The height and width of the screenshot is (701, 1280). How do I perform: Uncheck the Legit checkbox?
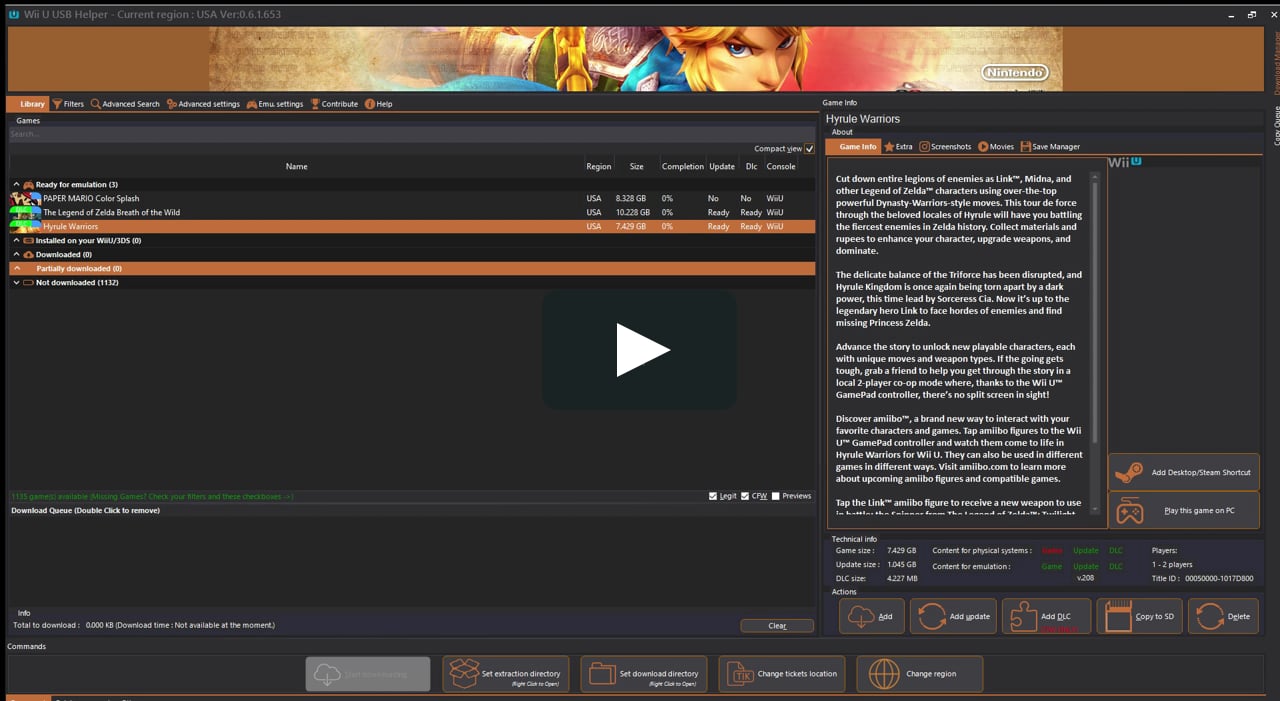tap(713, 496)
